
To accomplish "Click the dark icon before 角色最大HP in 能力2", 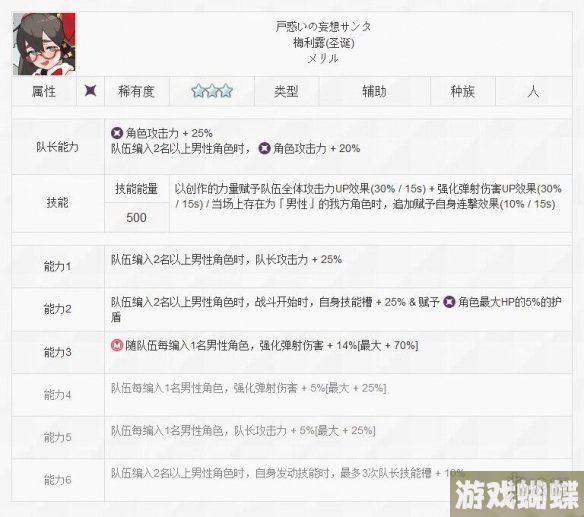I will 449,302.
